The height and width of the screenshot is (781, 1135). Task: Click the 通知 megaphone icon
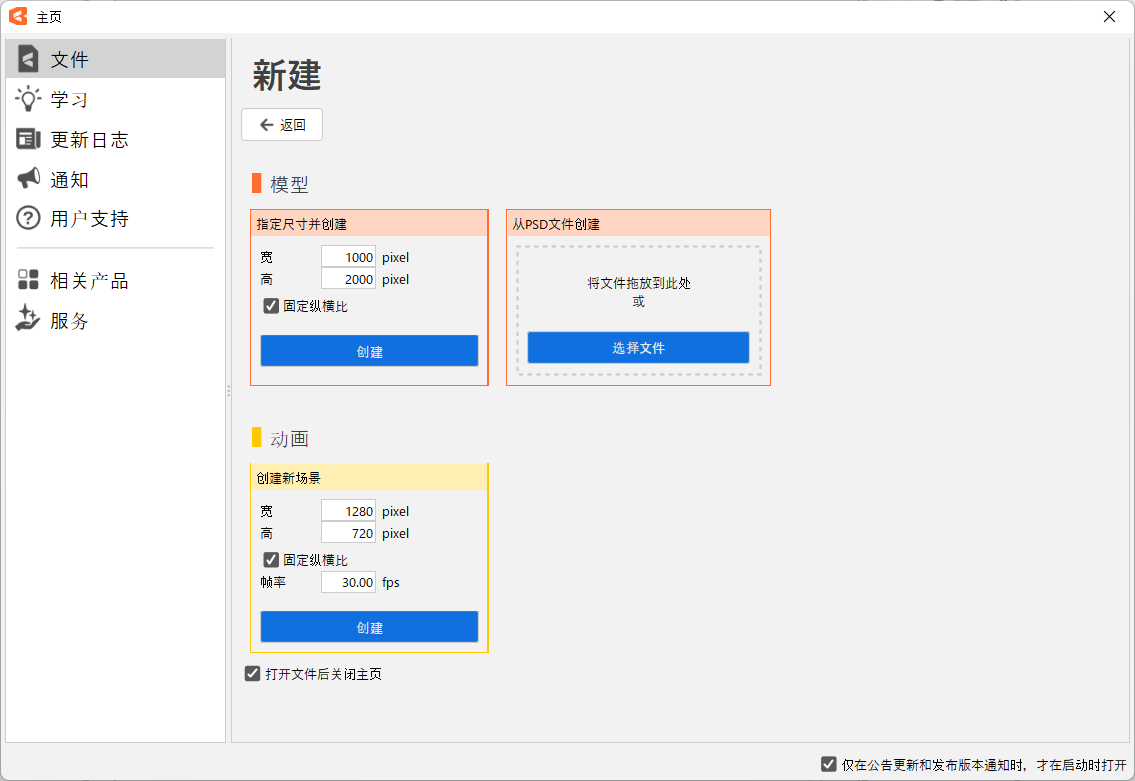[x=28, y=179]
